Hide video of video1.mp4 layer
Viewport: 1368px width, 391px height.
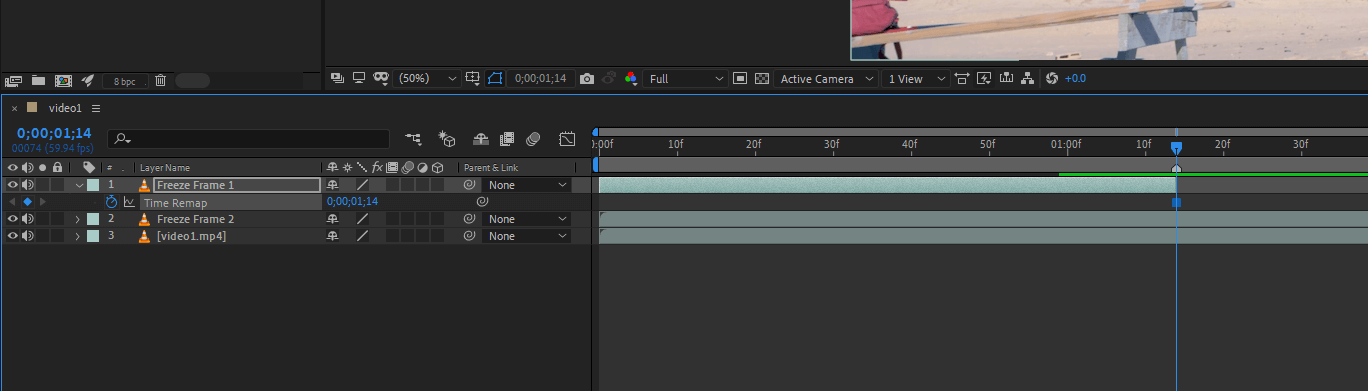point(13,236)
